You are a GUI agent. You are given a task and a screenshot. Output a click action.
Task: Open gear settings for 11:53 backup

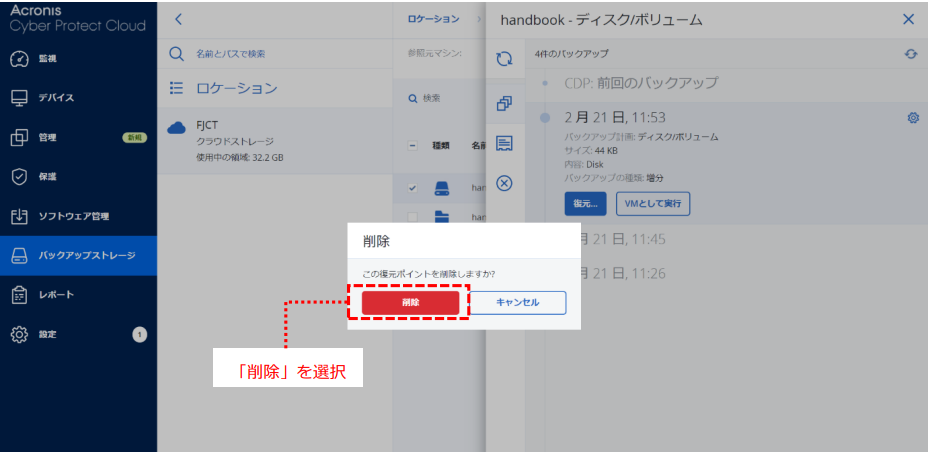click(x=912, y=118)
